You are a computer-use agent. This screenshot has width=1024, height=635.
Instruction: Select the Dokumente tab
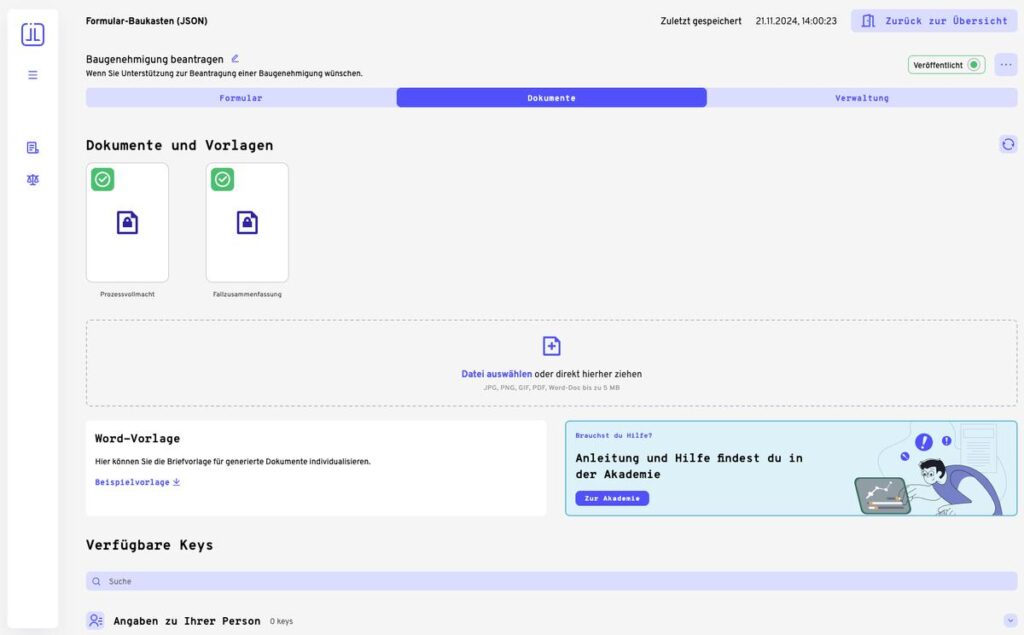point(551,98)
